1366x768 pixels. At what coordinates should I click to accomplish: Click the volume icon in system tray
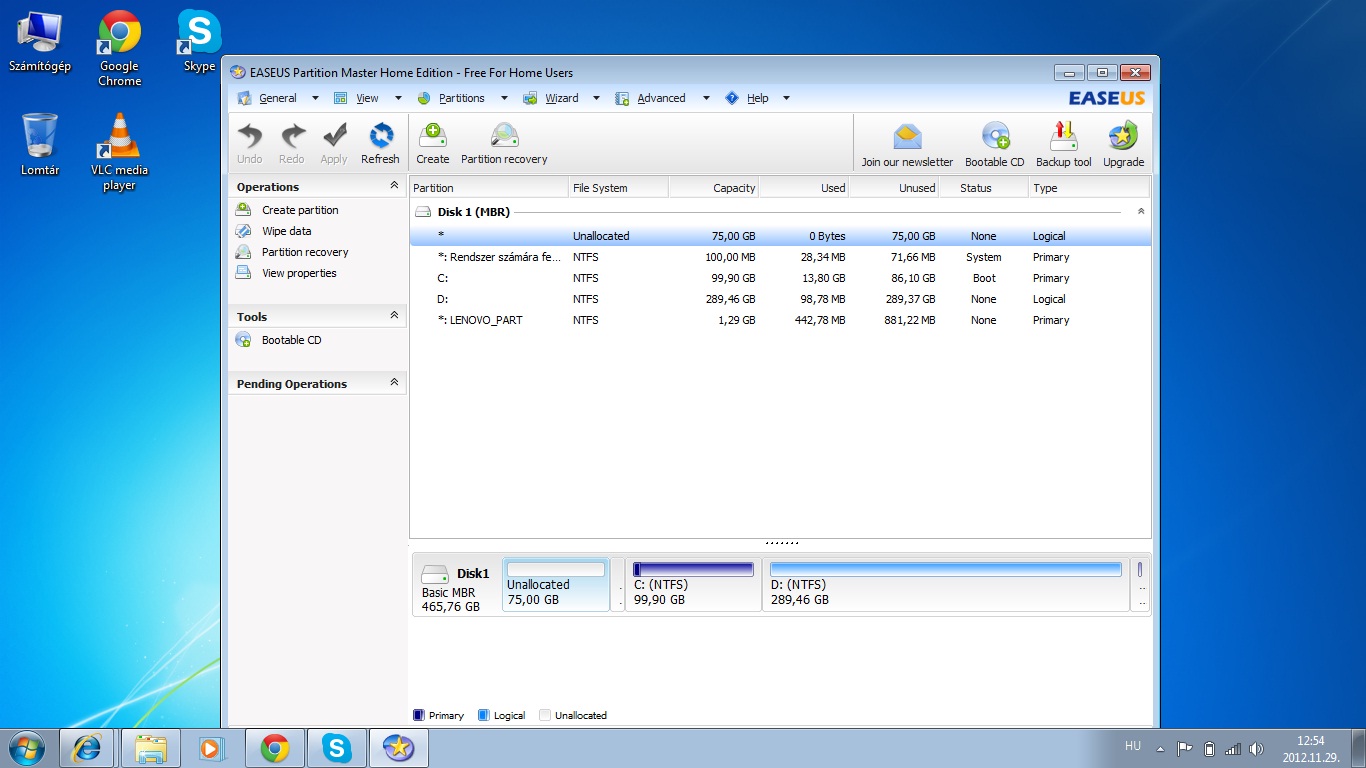[1256, 748]
